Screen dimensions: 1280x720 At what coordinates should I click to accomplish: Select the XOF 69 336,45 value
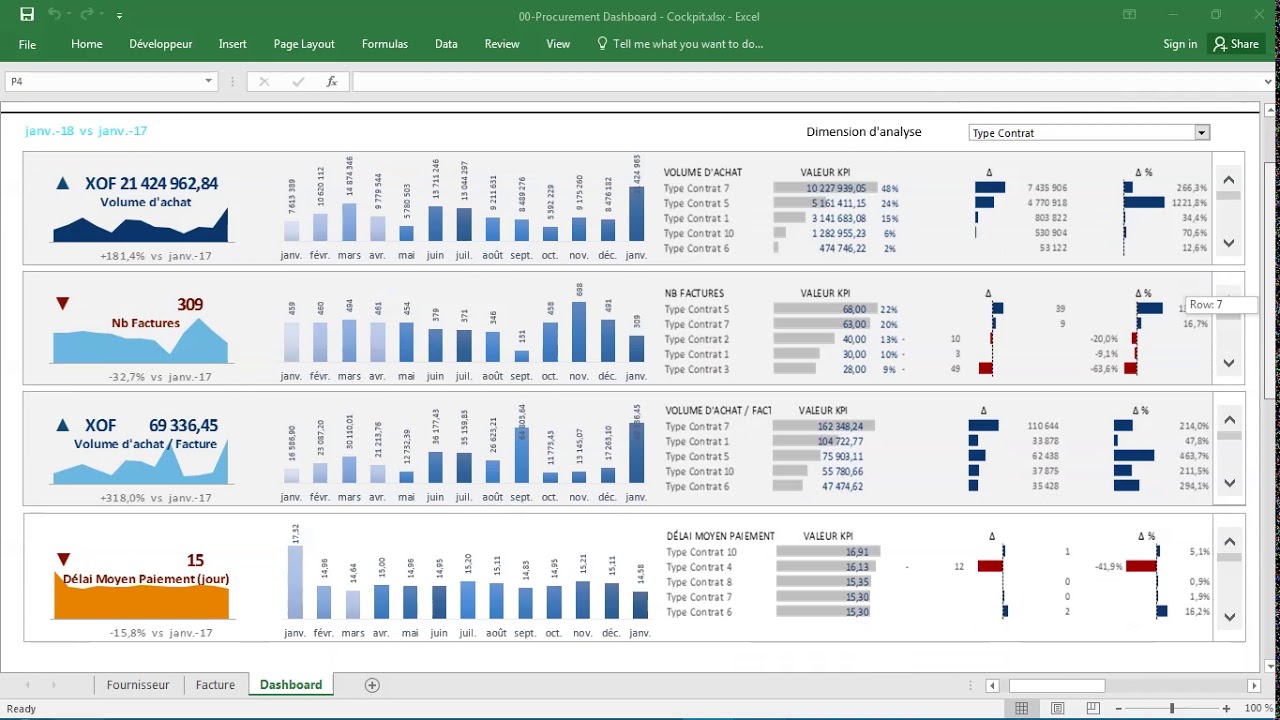[x=151, y=426]
